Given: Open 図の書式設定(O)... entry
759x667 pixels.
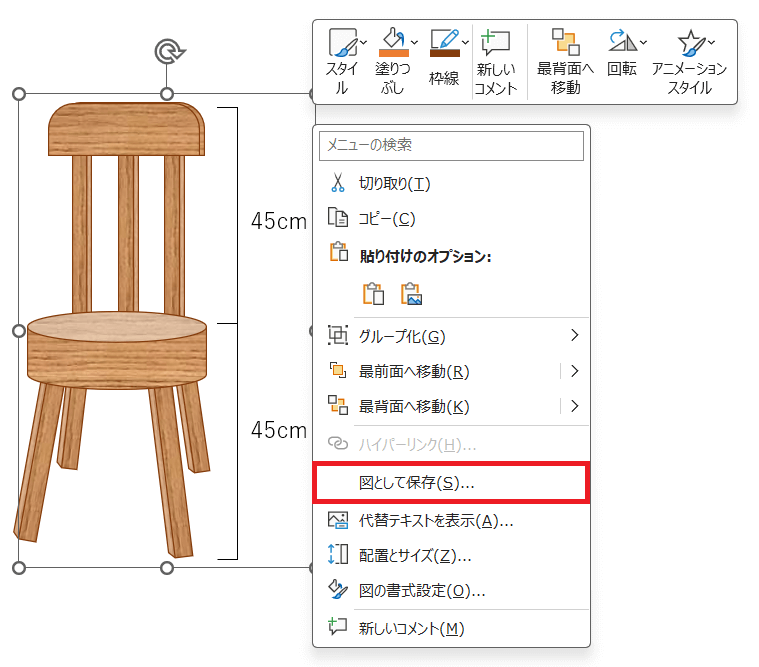Looking at the screenshot, I should (x=451, y=591).
